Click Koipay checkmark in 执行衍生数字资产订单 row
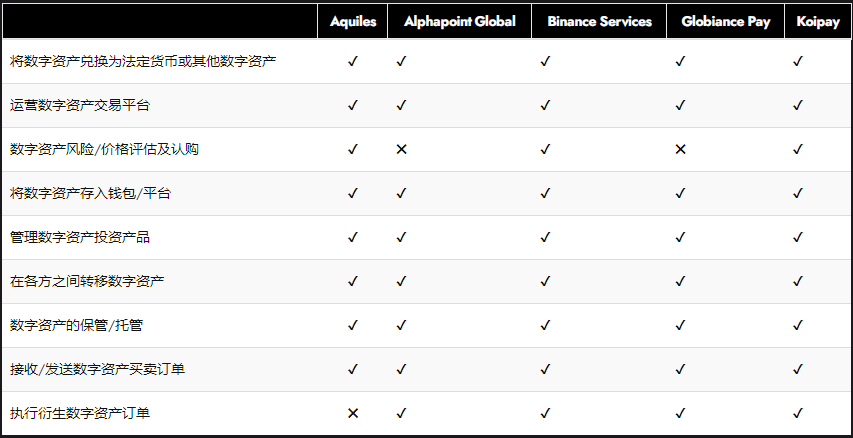This screenshot has width=853, height=438. (x=798, y=414)
